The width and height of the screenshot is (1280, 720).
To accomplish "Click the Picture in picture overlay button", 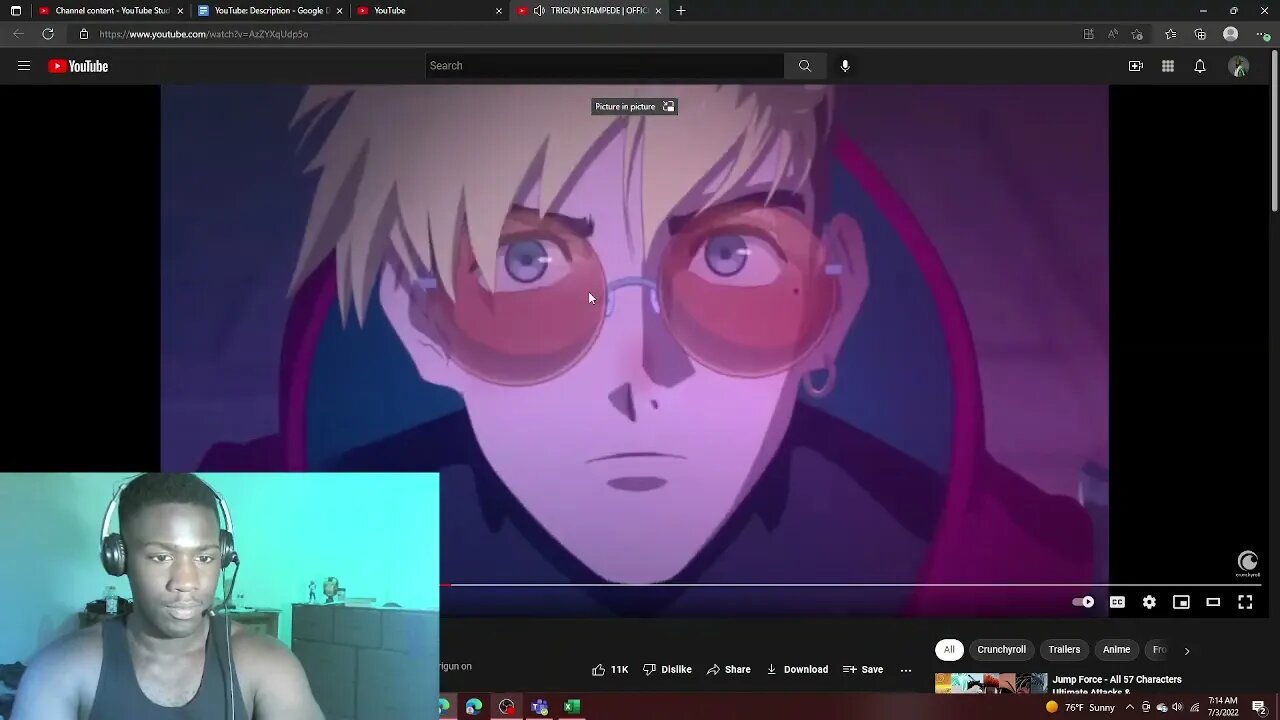I will [634, 106].
